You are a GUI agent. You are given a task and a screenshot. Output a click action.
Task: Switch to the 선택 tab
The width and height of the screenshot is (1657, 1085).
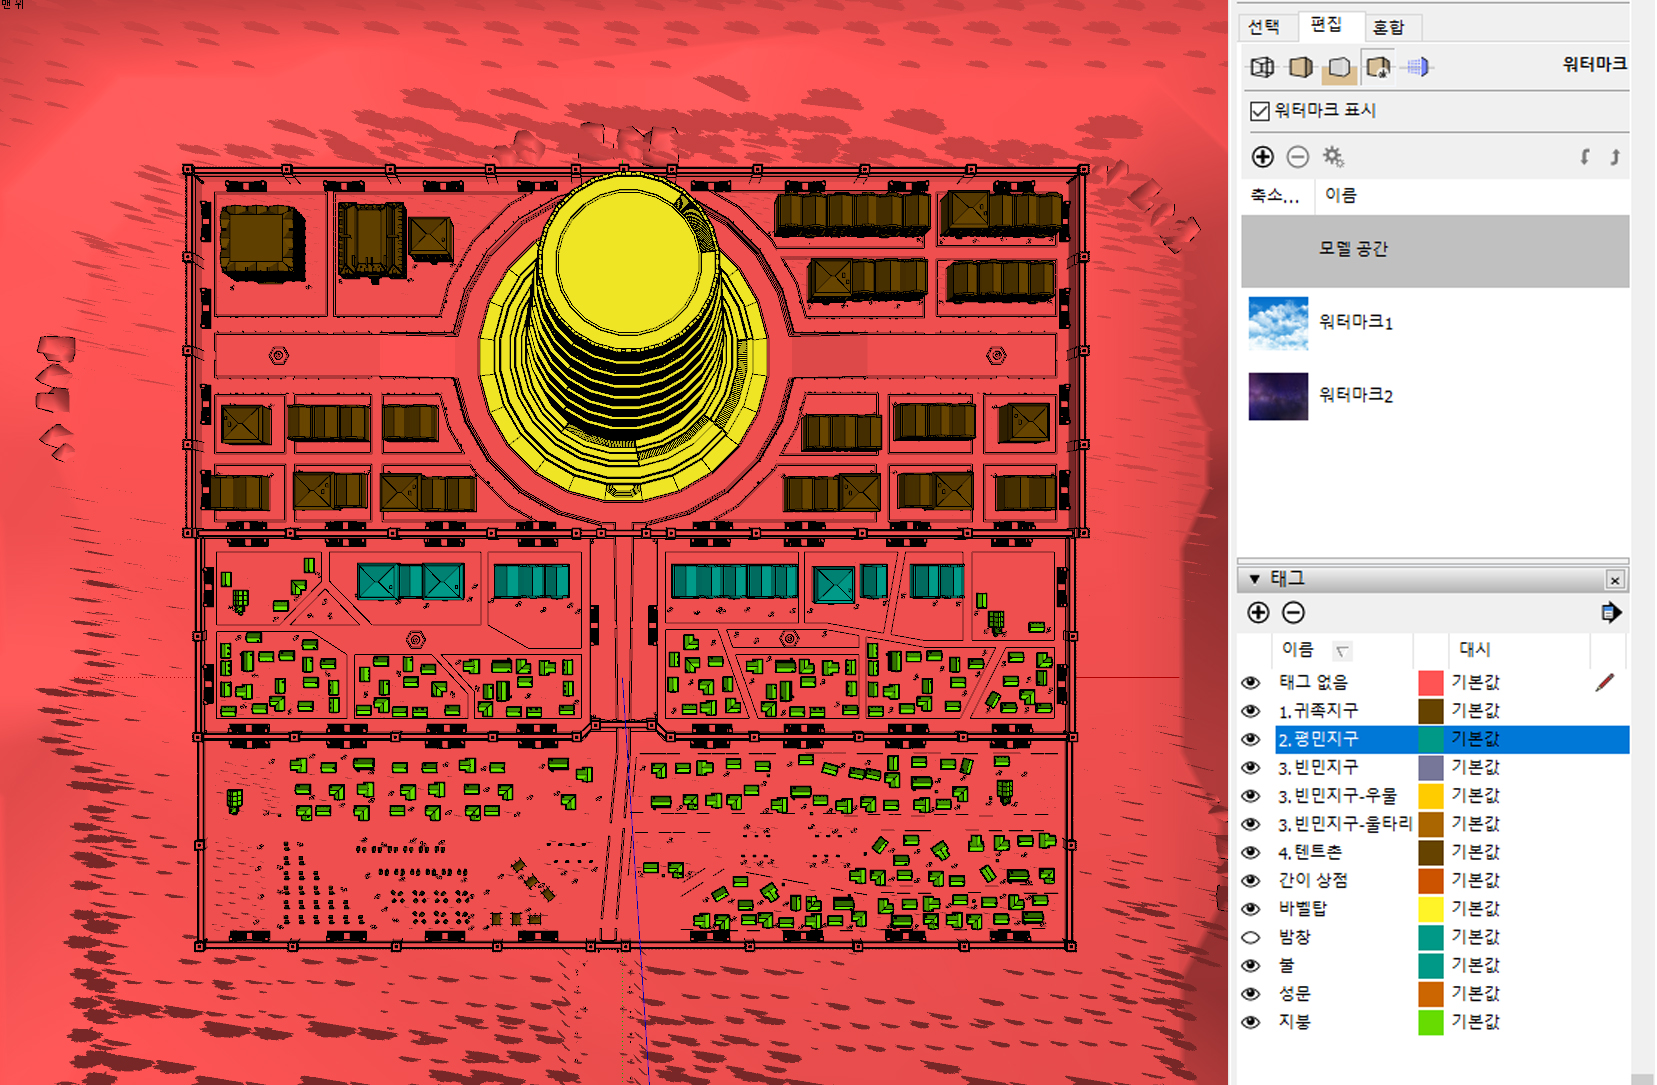point(1264,27)
